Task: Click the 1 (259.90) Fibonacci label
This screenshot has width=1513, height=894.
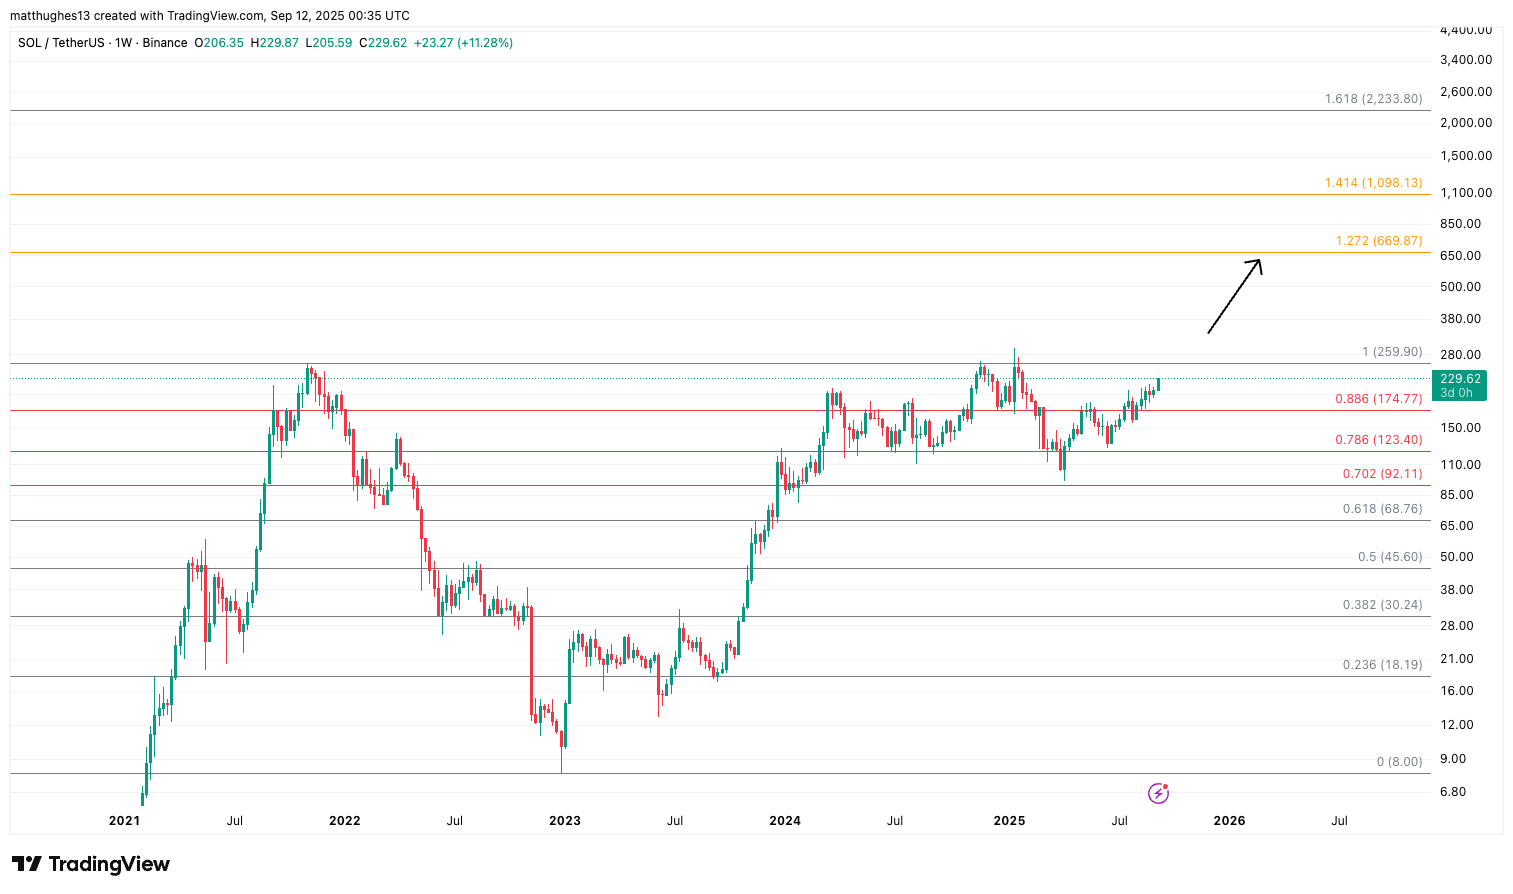Action: pyautogui.click(x=1392, y=352)
